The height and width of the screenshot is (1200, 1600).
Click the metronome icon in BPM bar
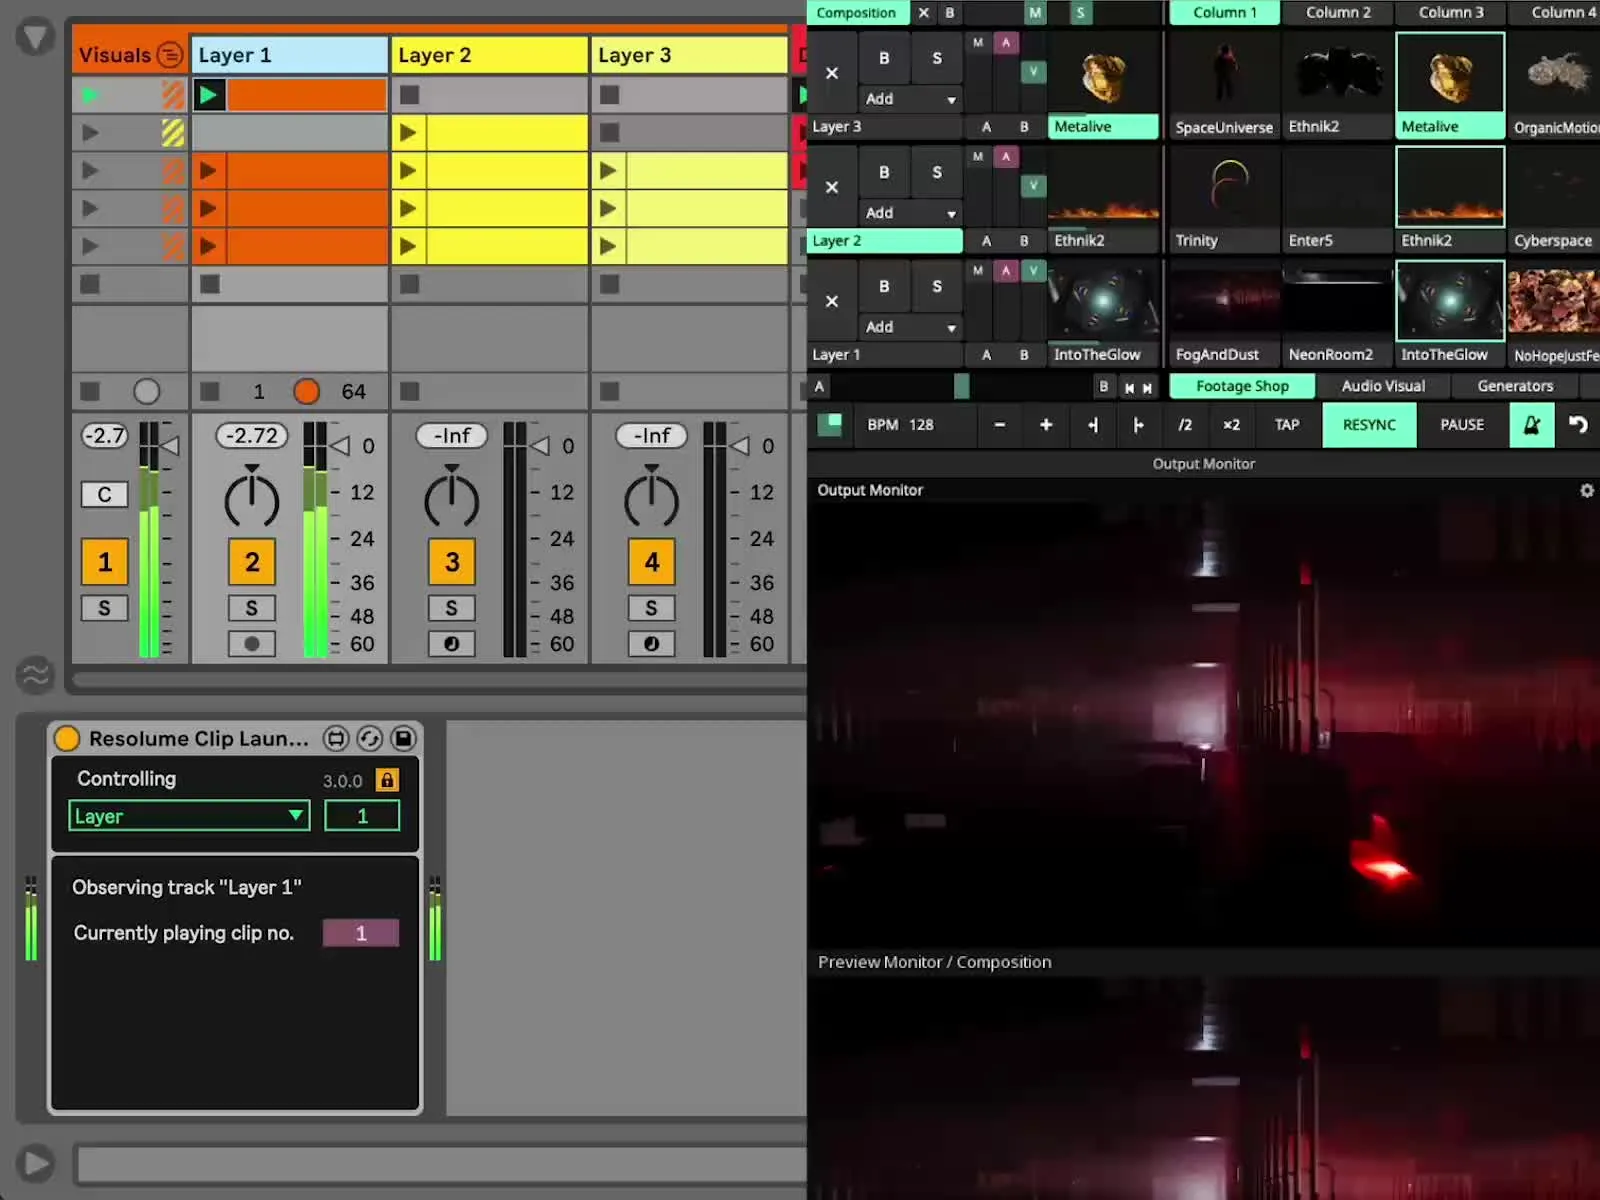click(x=1531, y=425)
